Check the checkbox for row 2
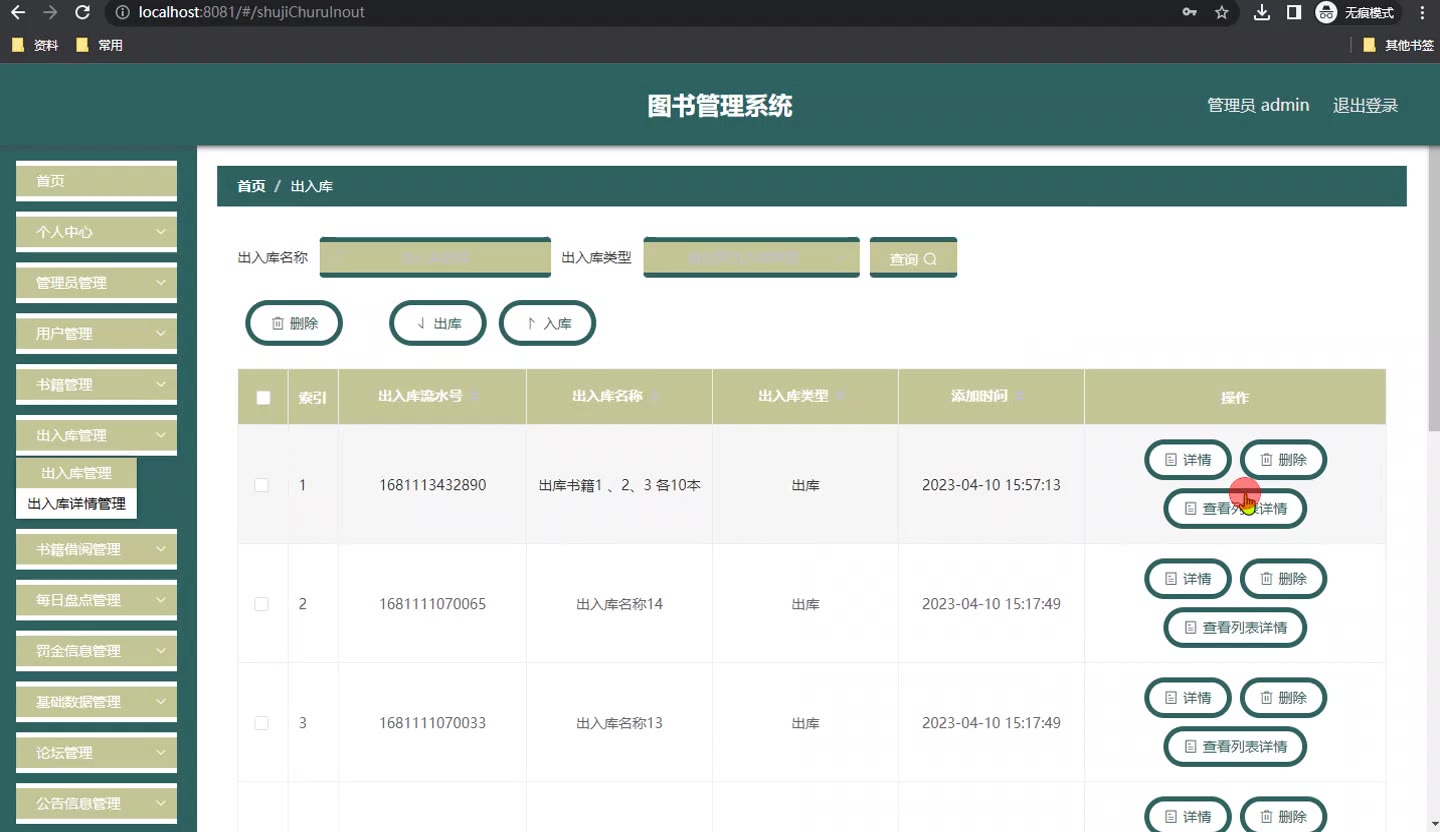 coord(262,604)
